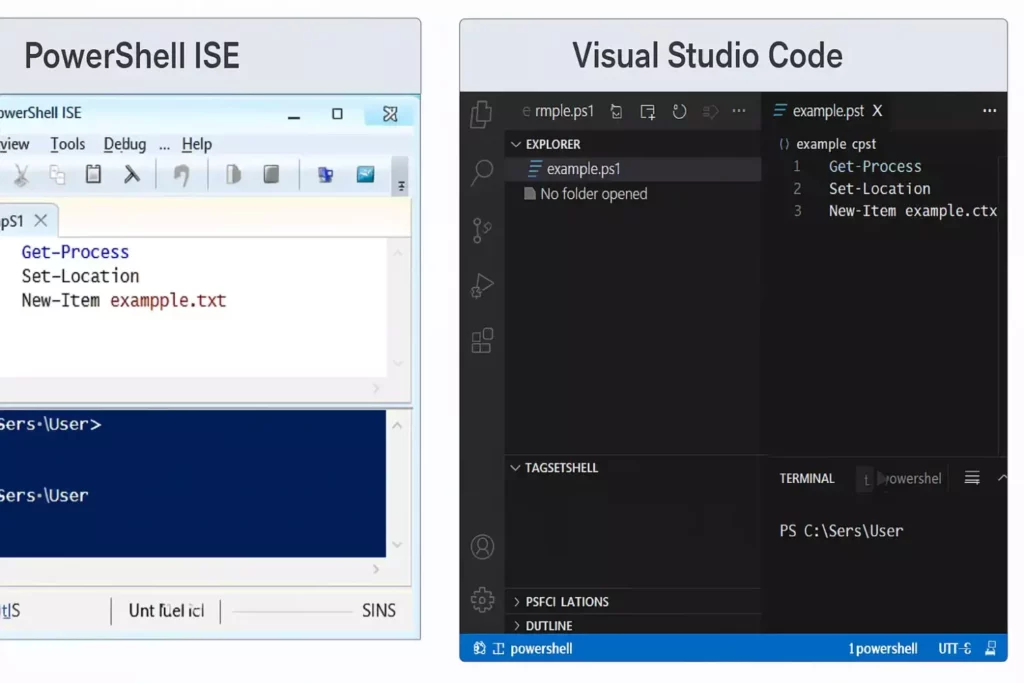Click the Accounts person icon in VS Code

tap(483, 547)
